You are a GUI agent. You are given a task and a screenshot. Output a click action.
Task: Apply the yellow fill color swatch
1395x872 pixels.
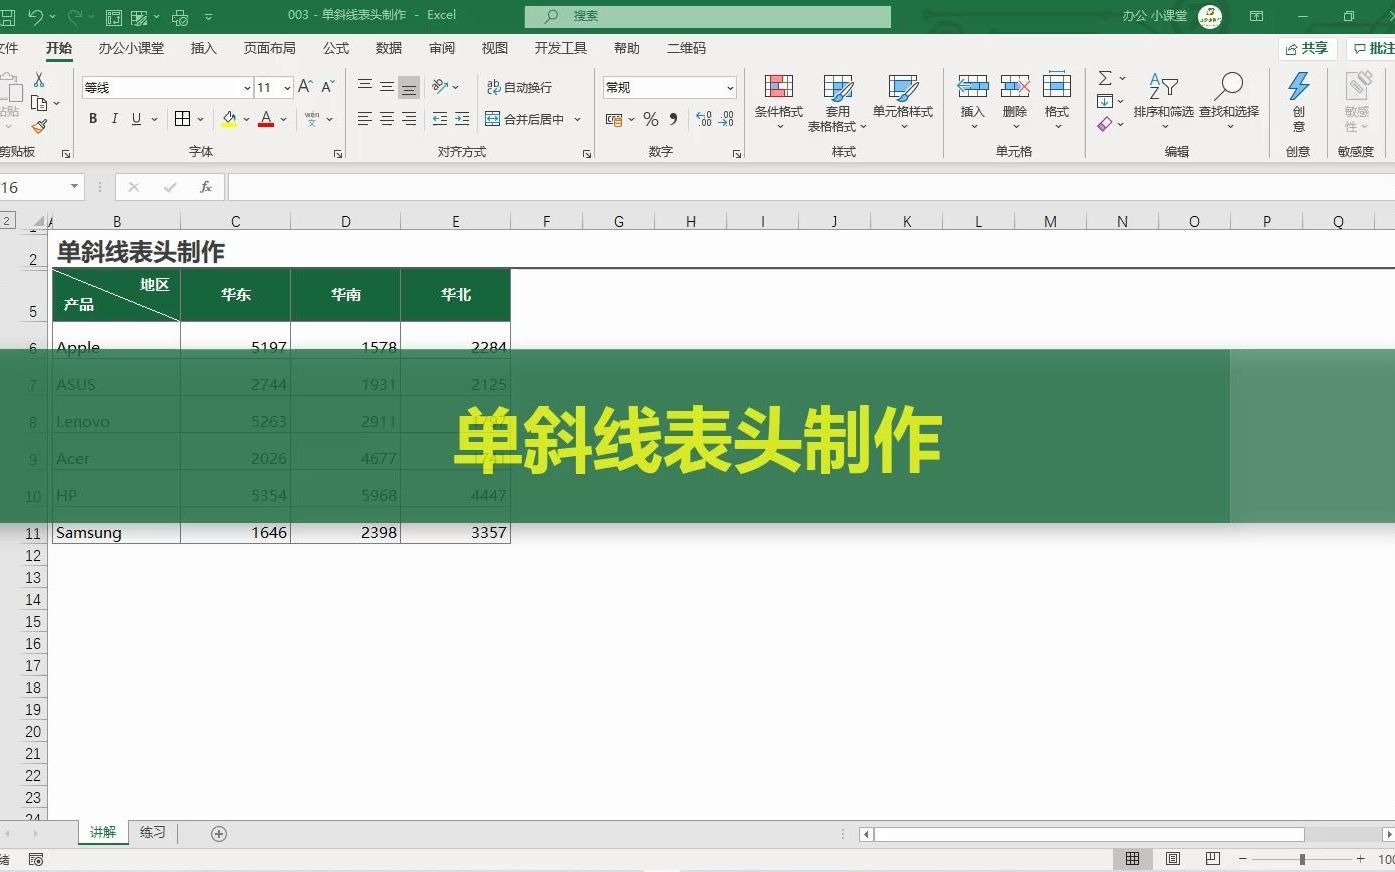(229, 119)
